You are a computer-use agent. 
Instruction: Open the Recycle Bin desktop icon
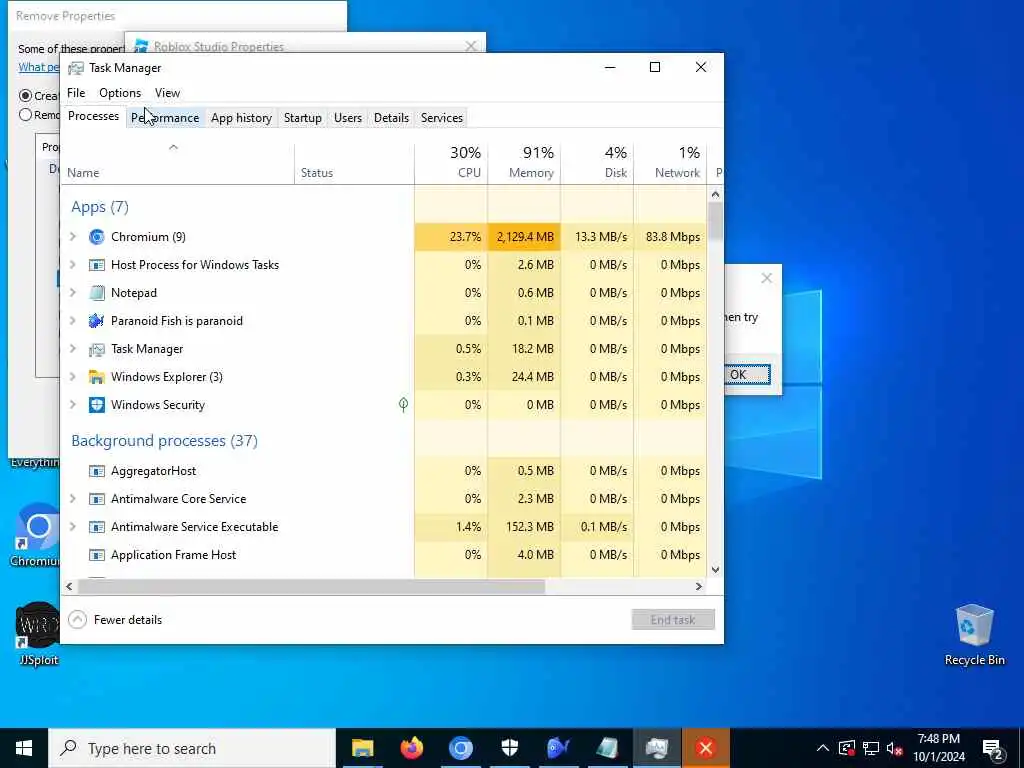point(974,635)
